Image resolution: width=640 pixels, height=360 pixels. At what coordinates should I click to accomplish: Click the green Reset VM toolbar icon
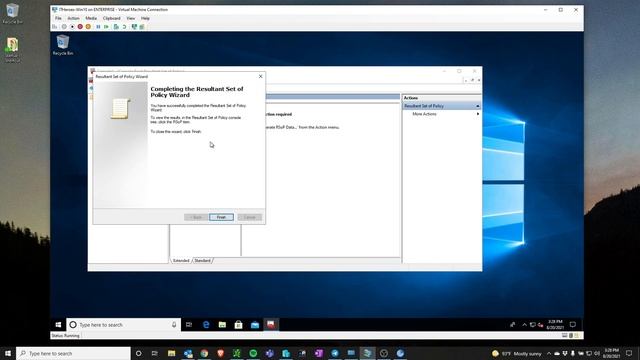coord(107,27)
